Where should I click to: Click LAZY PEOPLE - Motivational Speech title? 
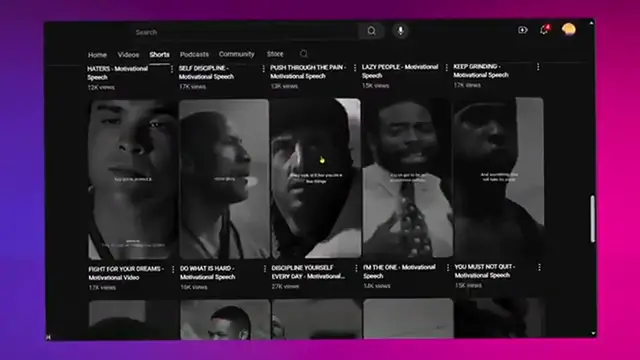400,71
